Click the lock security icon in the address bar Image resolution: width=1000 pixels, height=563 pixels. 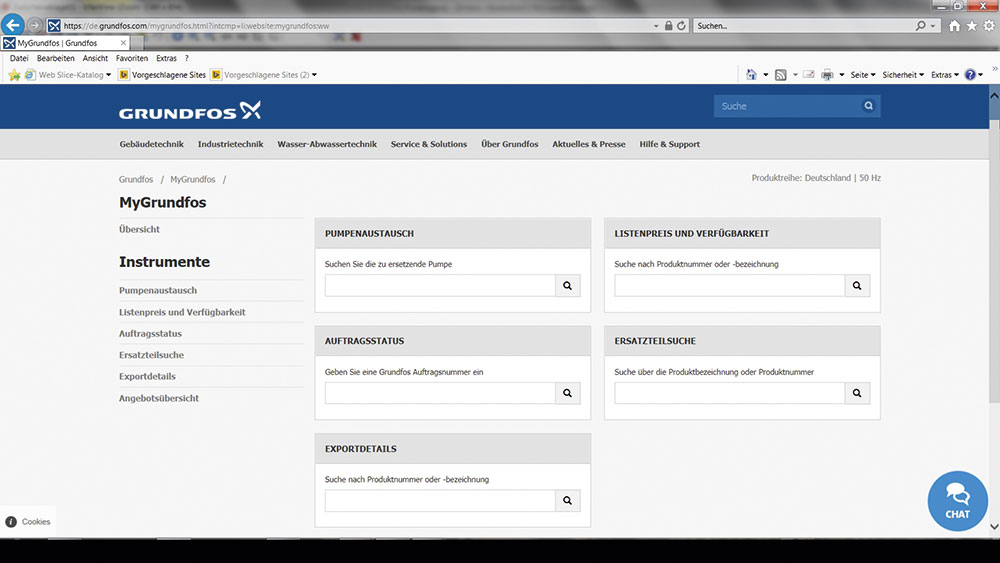point(668,26)
